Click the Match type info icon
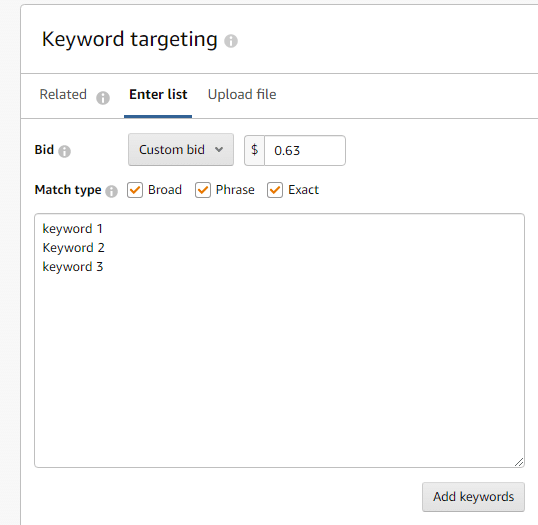The height and width of the screenshot is (525, 538). (x=112, y=191)
